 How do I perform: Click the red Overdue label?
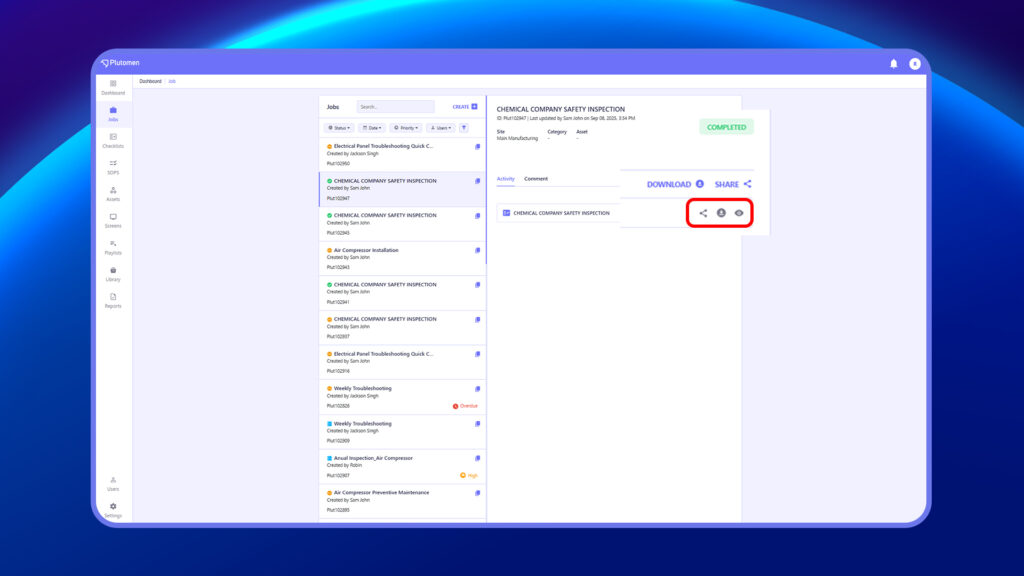(465, 406)
